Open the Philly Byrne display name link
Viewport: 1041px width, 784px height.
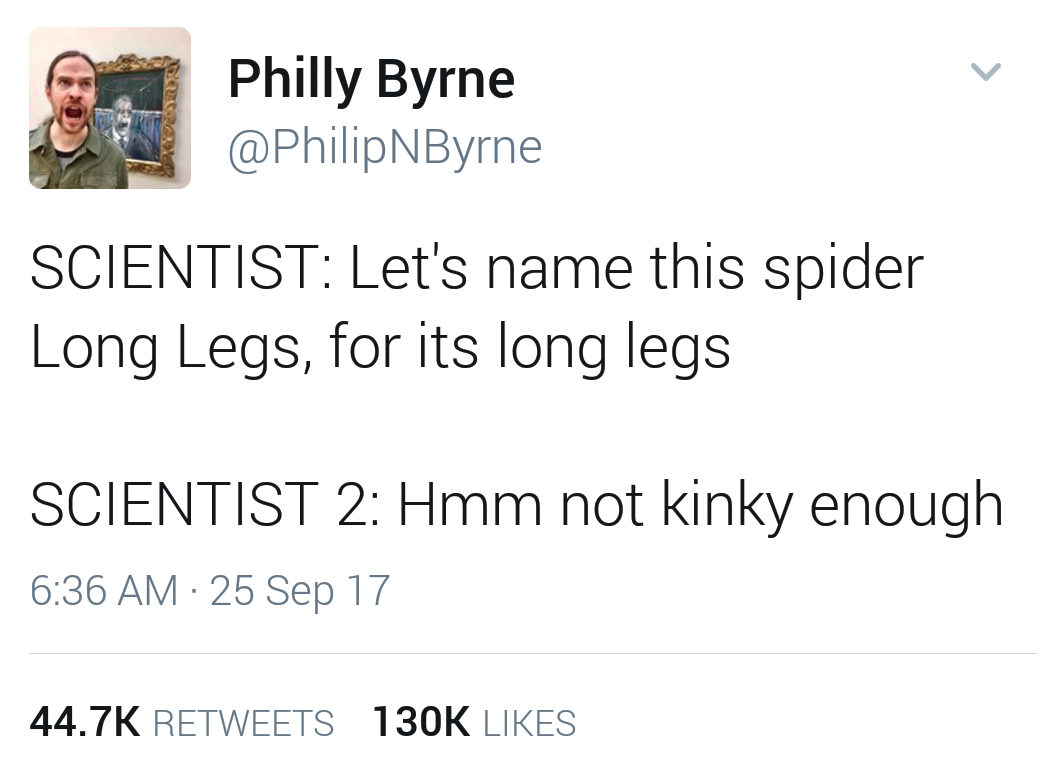[x=371, y=79]
